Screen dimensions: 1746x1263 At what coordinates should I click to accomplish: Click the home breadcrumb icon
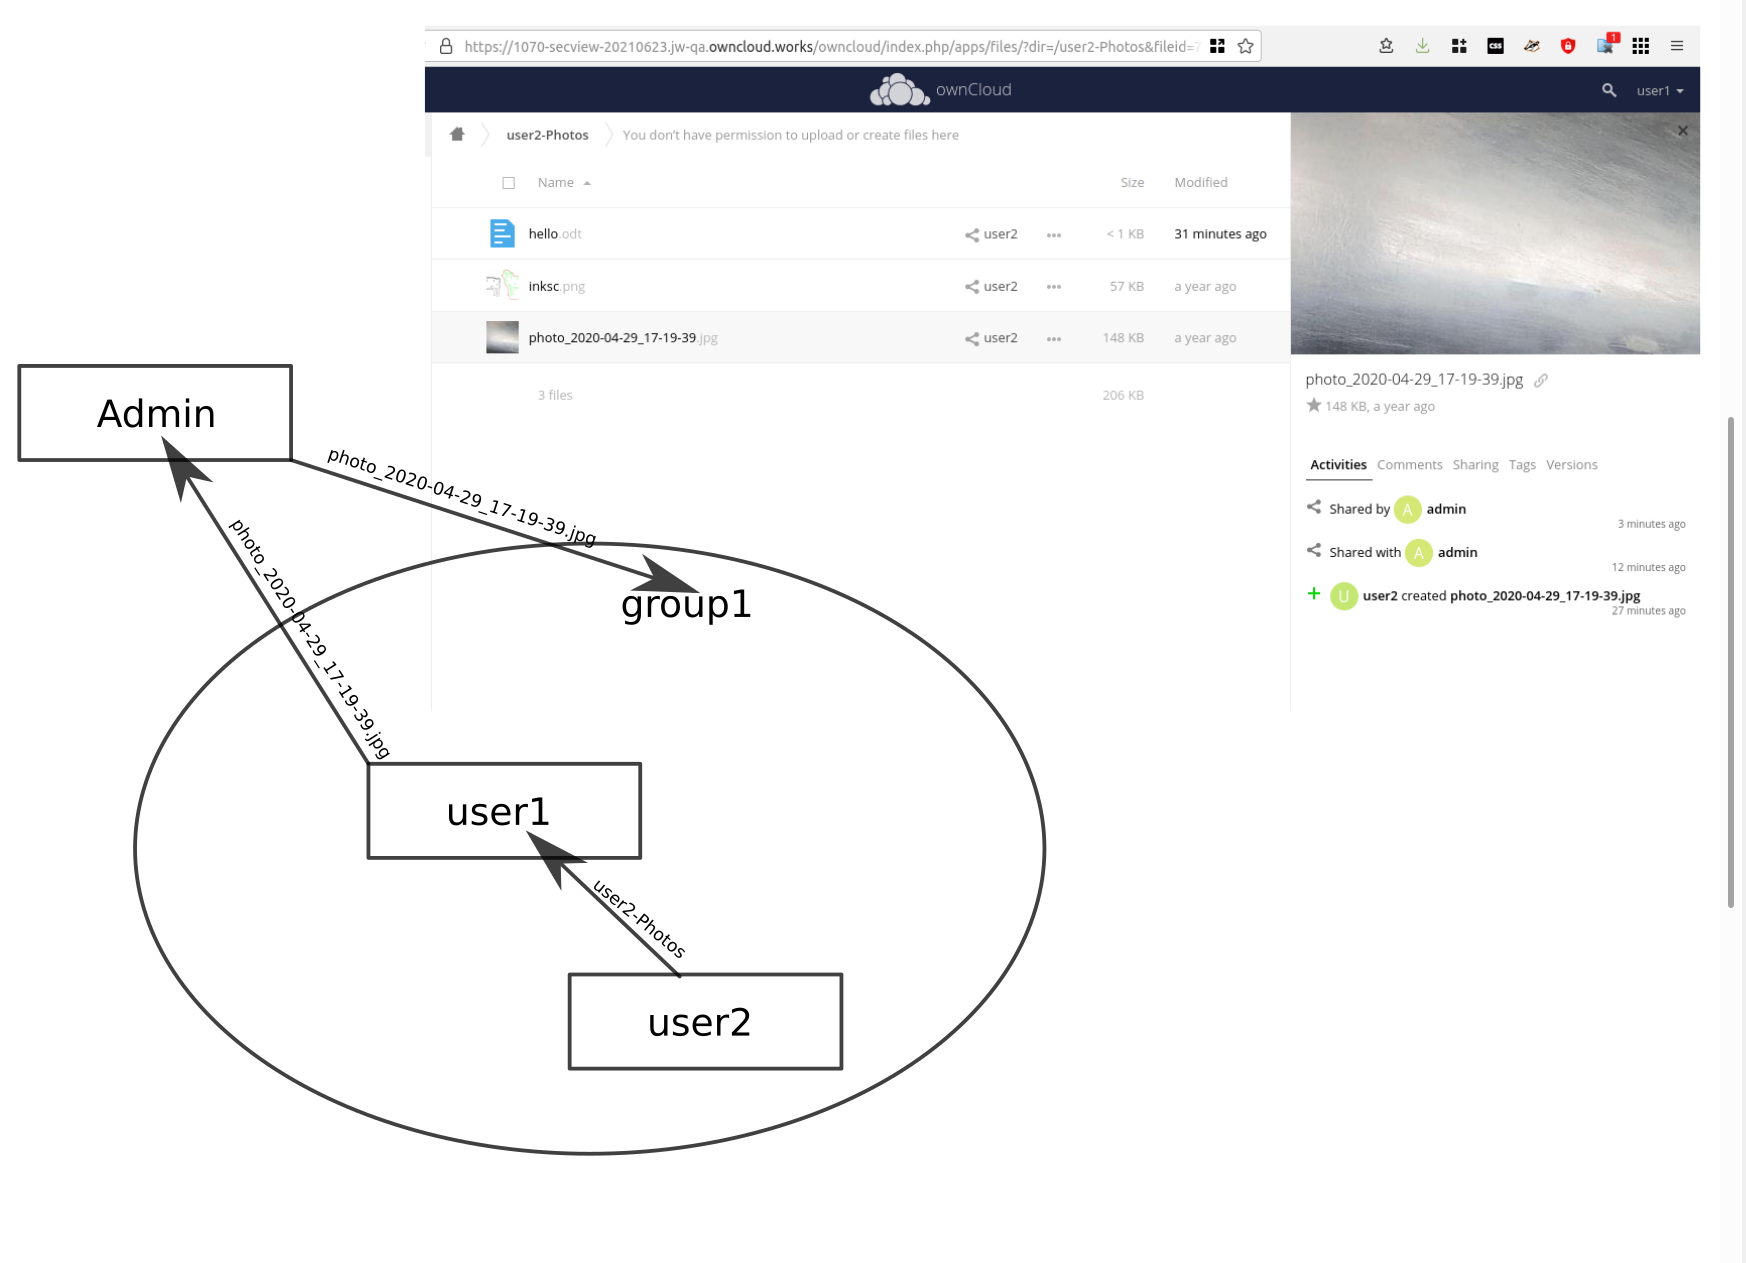coord(457,134)
